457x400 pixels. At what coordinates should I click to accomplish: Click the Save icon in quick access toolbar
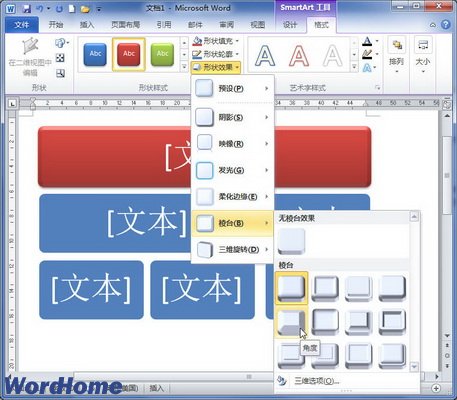coord(26,8)
